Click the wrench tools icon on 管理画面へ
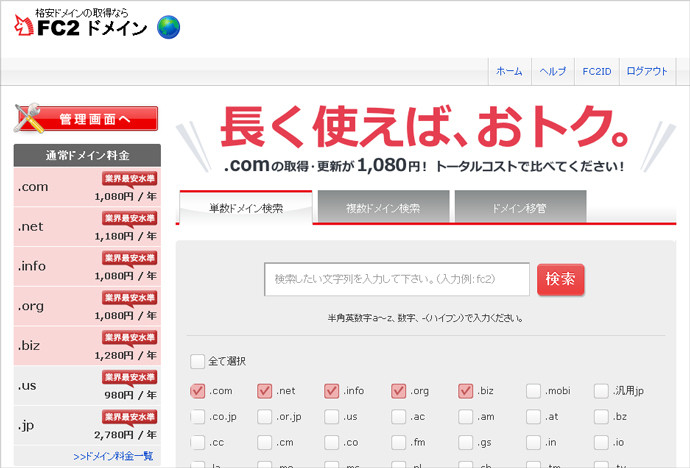The width and height of the screenshot is (690, 468). 28,118
